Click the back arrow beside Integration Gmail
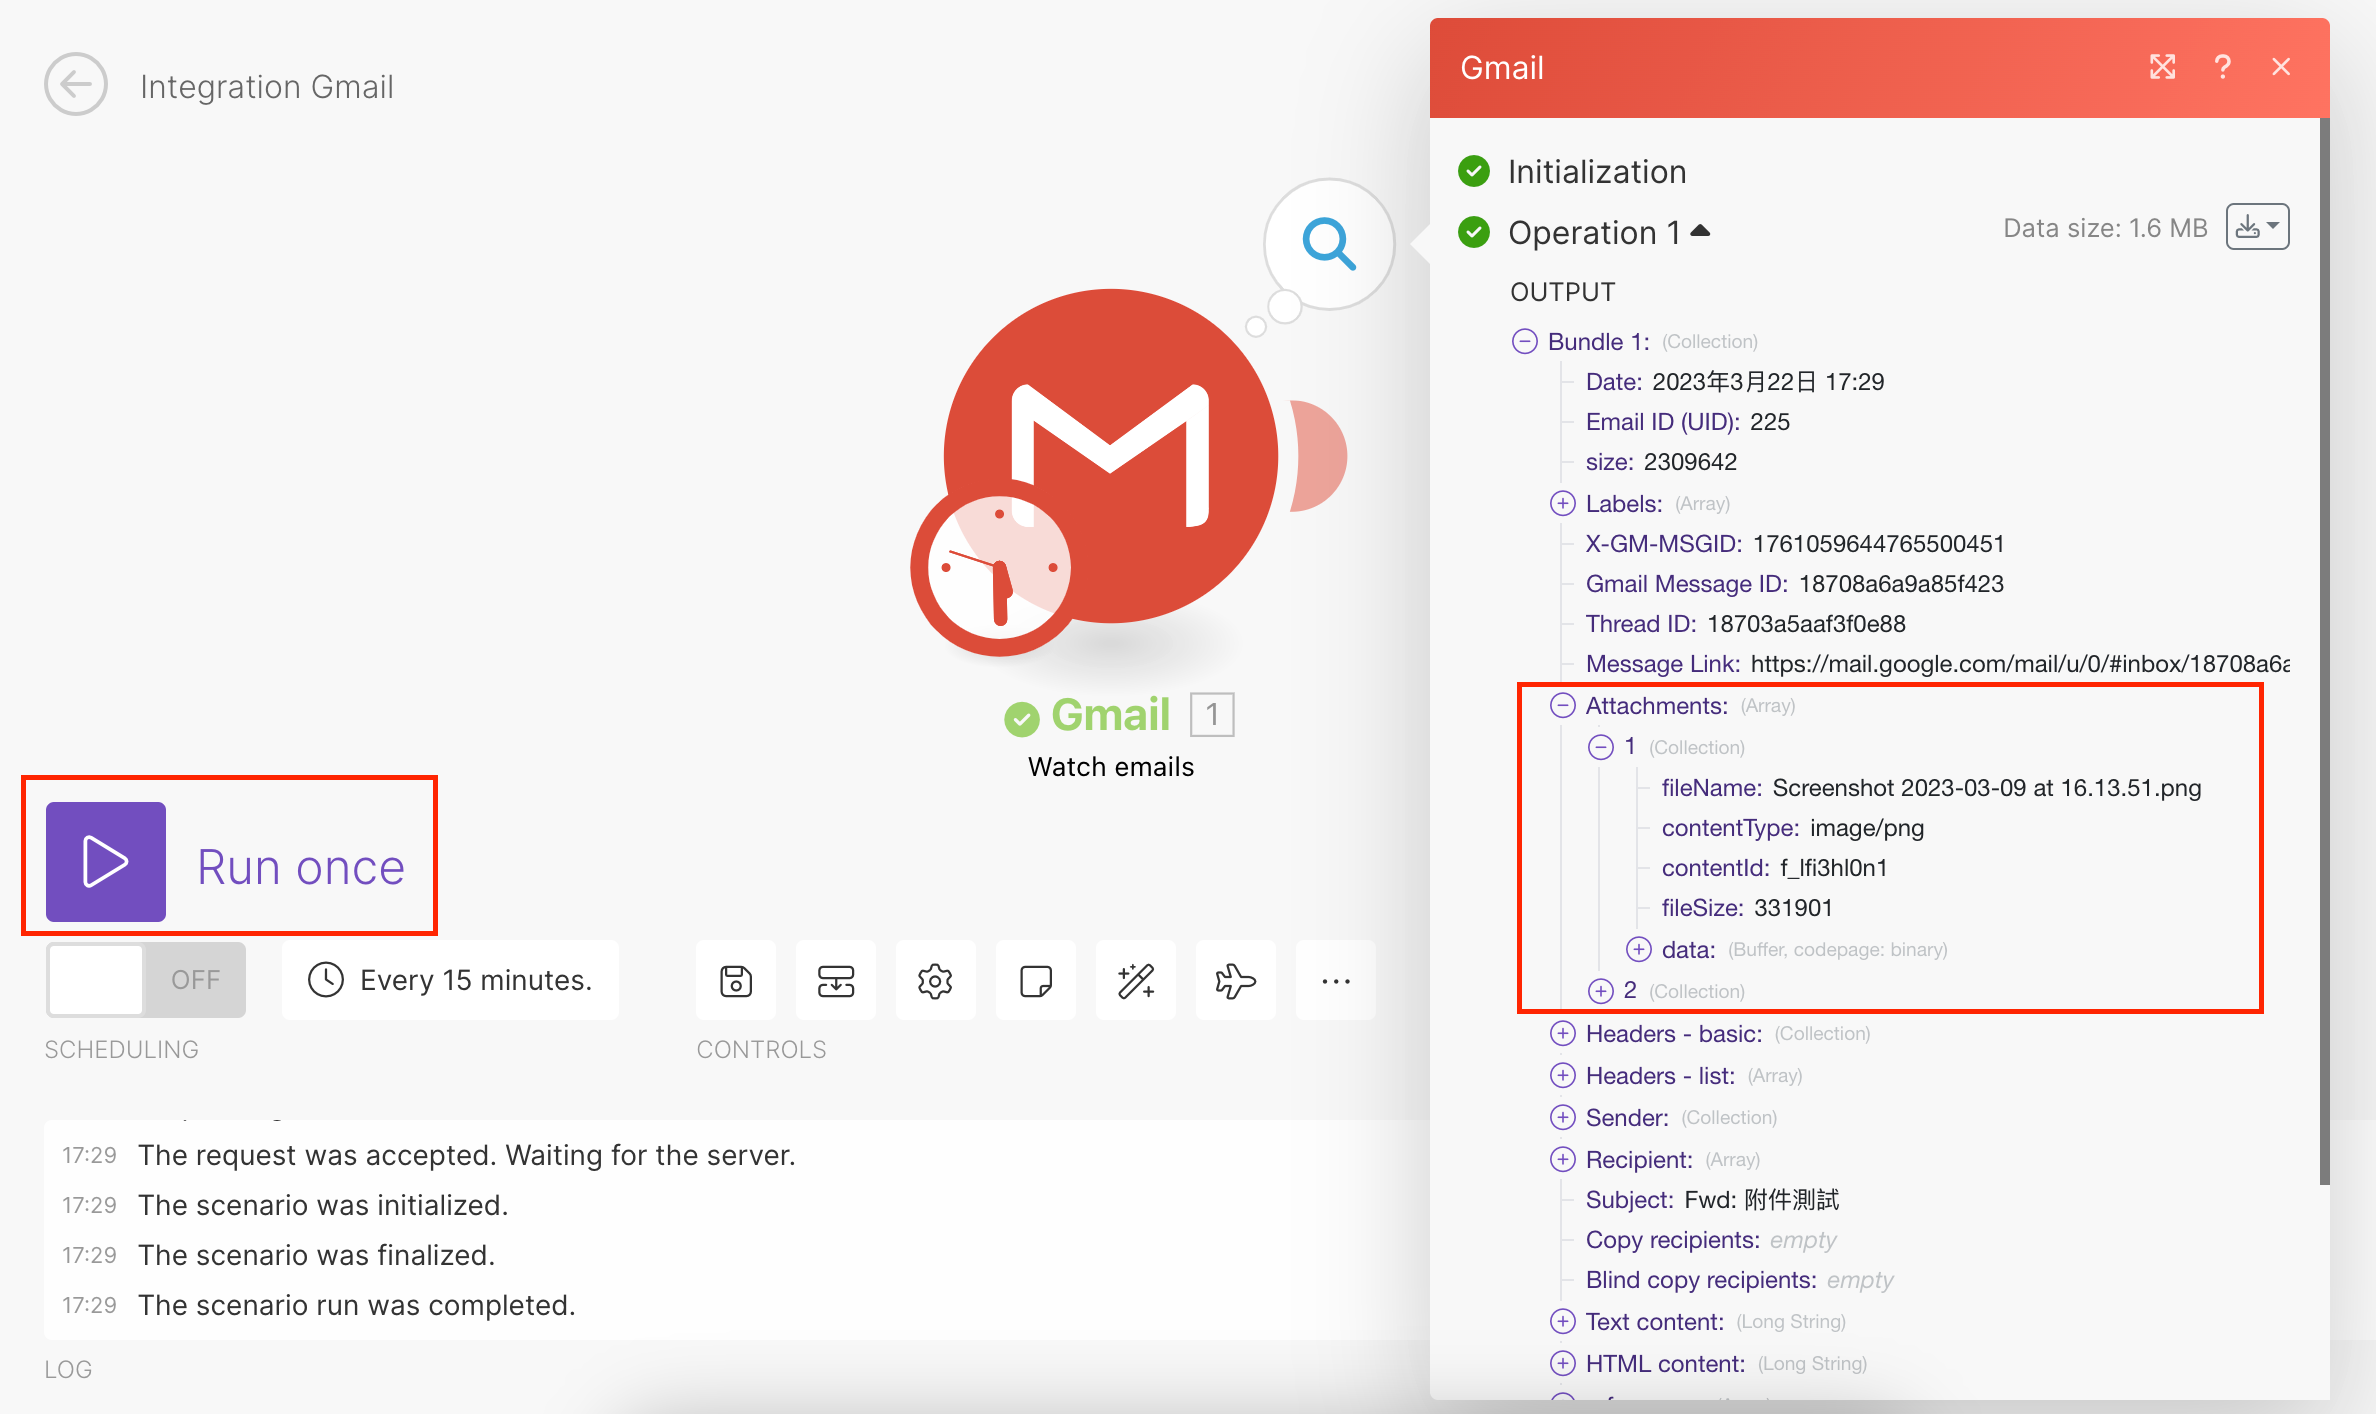This screenshot has height=1414, width=2376. 75,84
